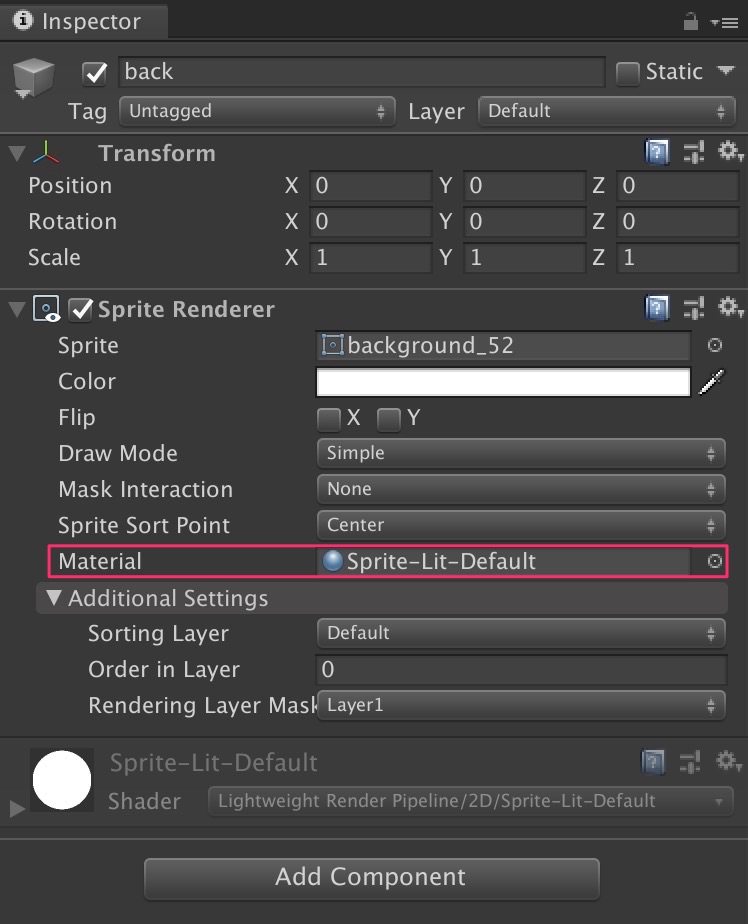748x924 pixels.
Task: Check the Flip X checkbox
Action: tap(328, 420)
